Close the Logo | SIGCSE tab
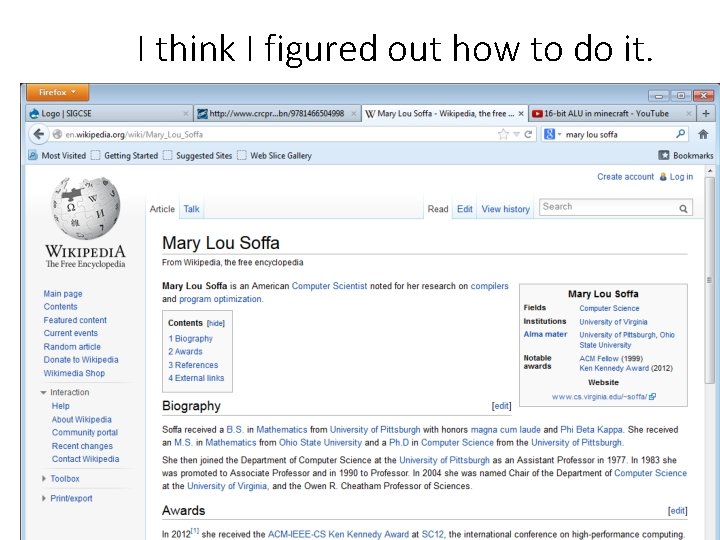Viewport: 720px width, 540px height. (186, 113)
